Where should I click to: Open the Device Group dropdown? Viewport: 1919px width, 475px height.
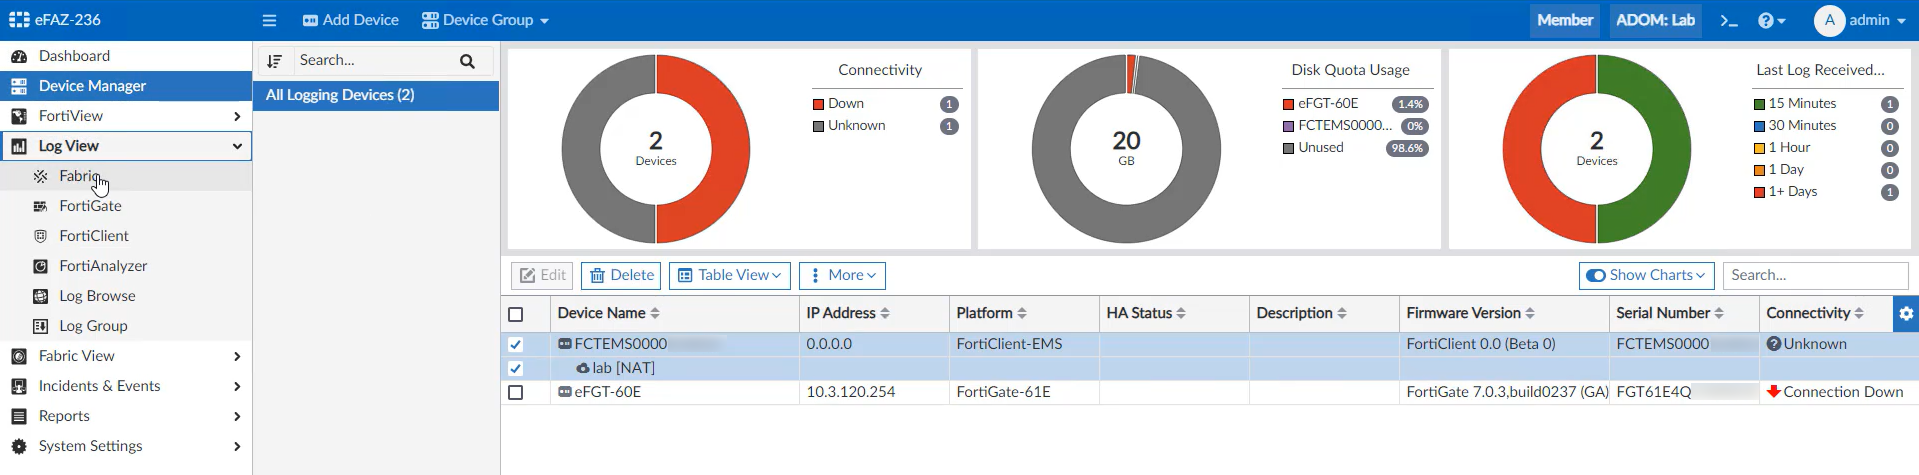485,20
